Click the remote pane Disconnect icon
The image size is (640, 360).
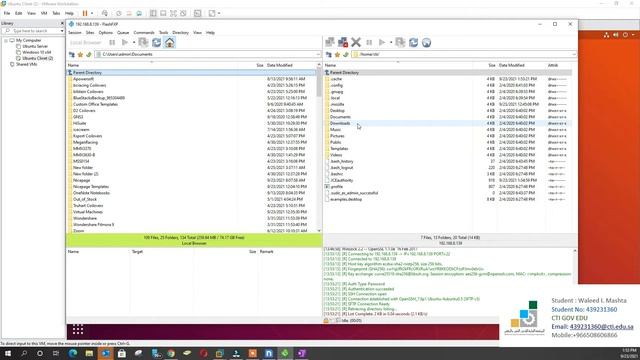(x=343, y=42)
